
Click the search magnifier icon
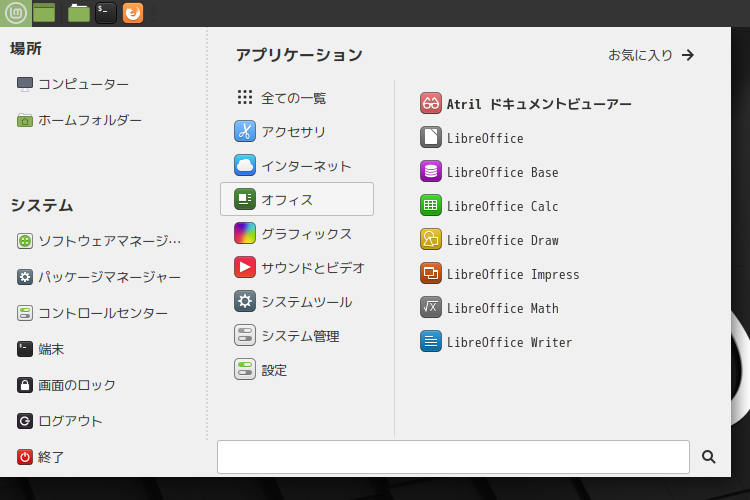click(x=709, y=457)
